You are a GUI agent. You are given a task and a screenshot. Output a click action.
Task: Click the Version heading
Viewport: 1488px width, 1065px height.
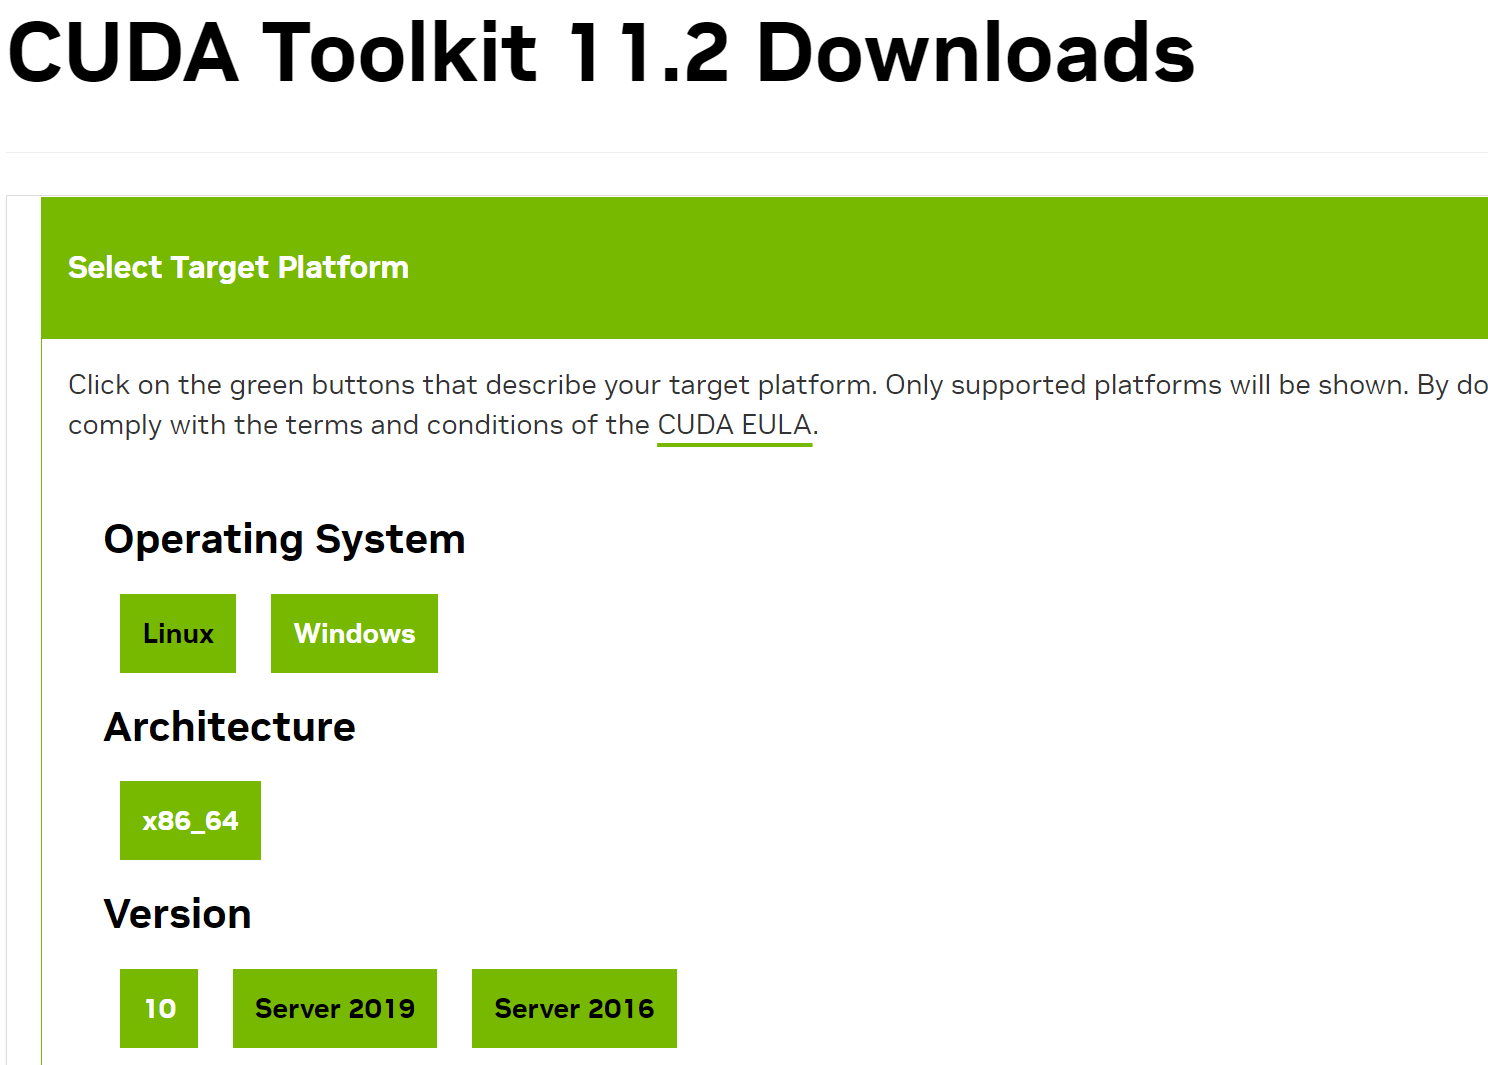[x=178, y=914]
